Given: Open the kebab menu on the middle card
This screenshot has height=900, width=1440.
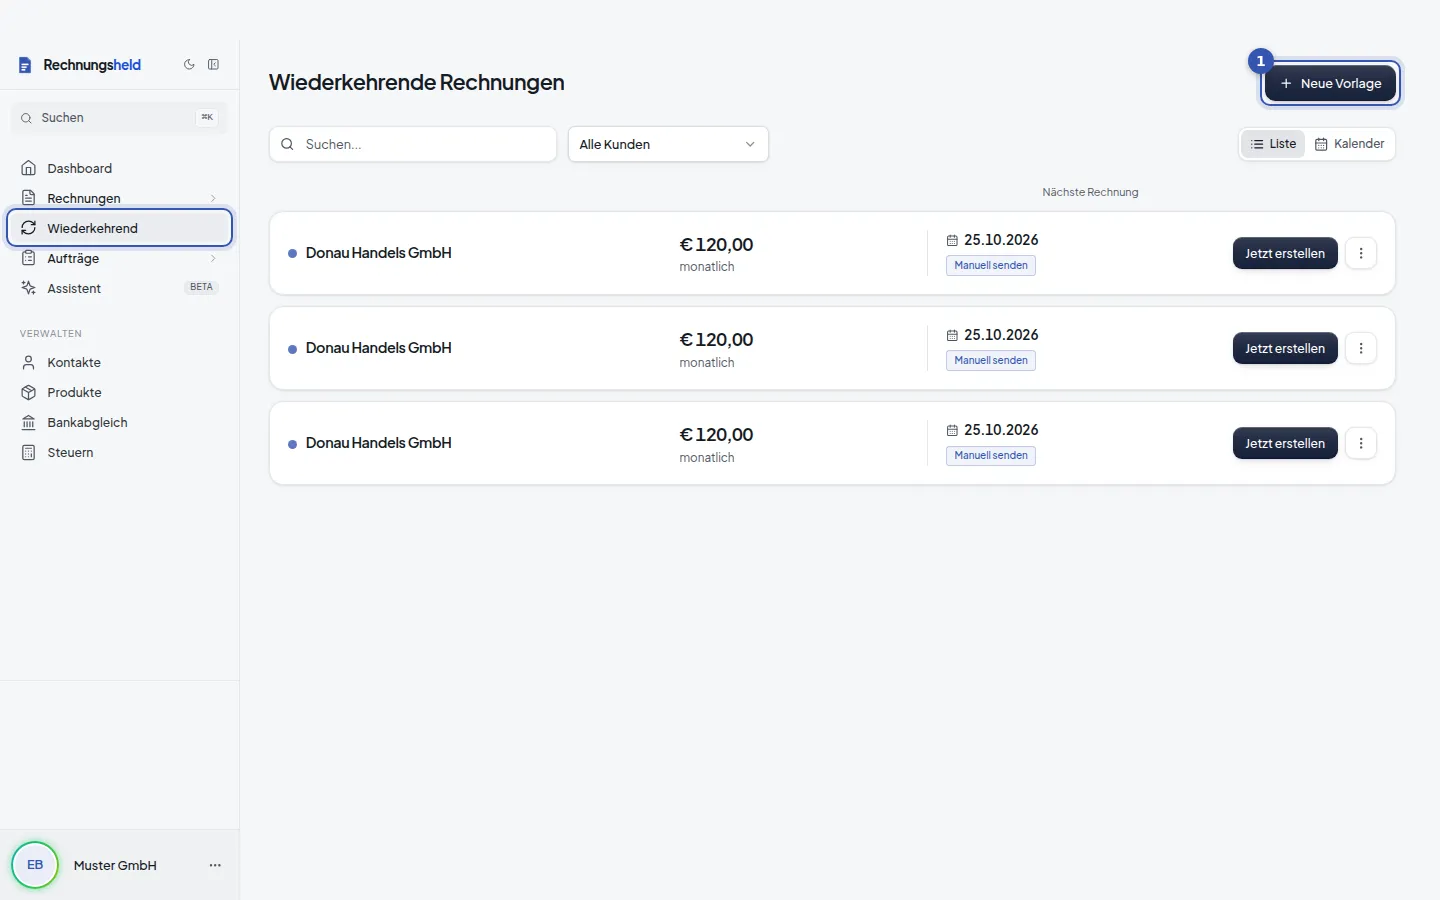Looking at the screenshot, I should coord(1361,348).
